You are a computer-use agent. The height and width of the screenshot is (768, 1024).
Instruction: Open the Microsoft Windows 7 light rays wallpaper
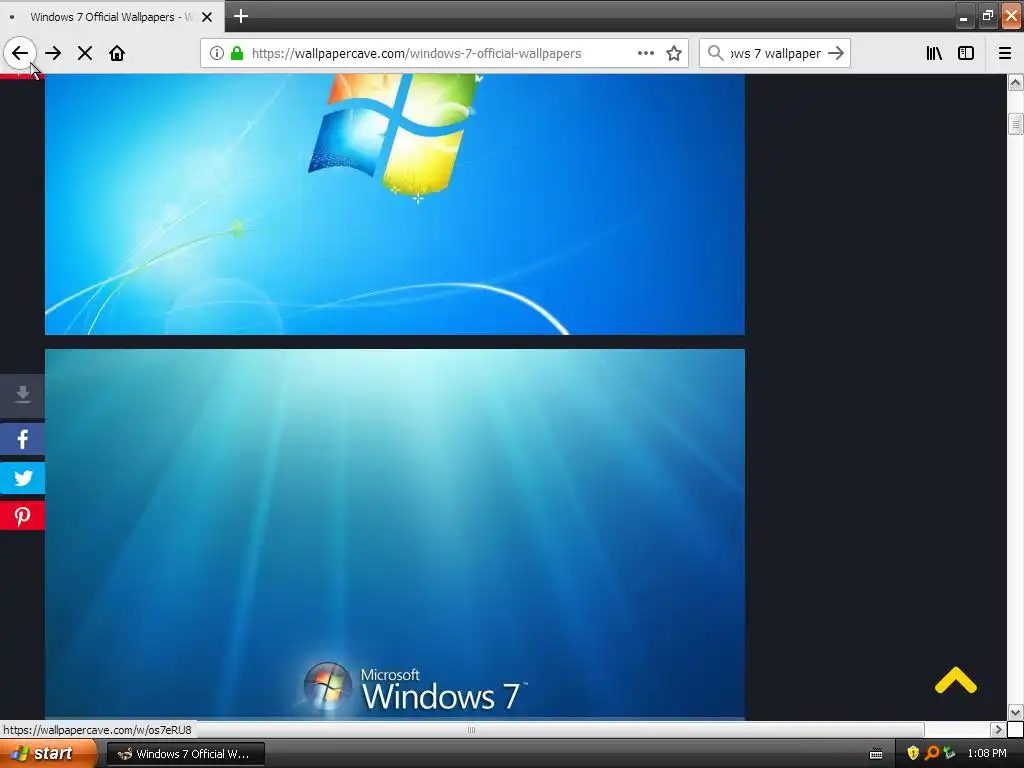tap(394, 534)
